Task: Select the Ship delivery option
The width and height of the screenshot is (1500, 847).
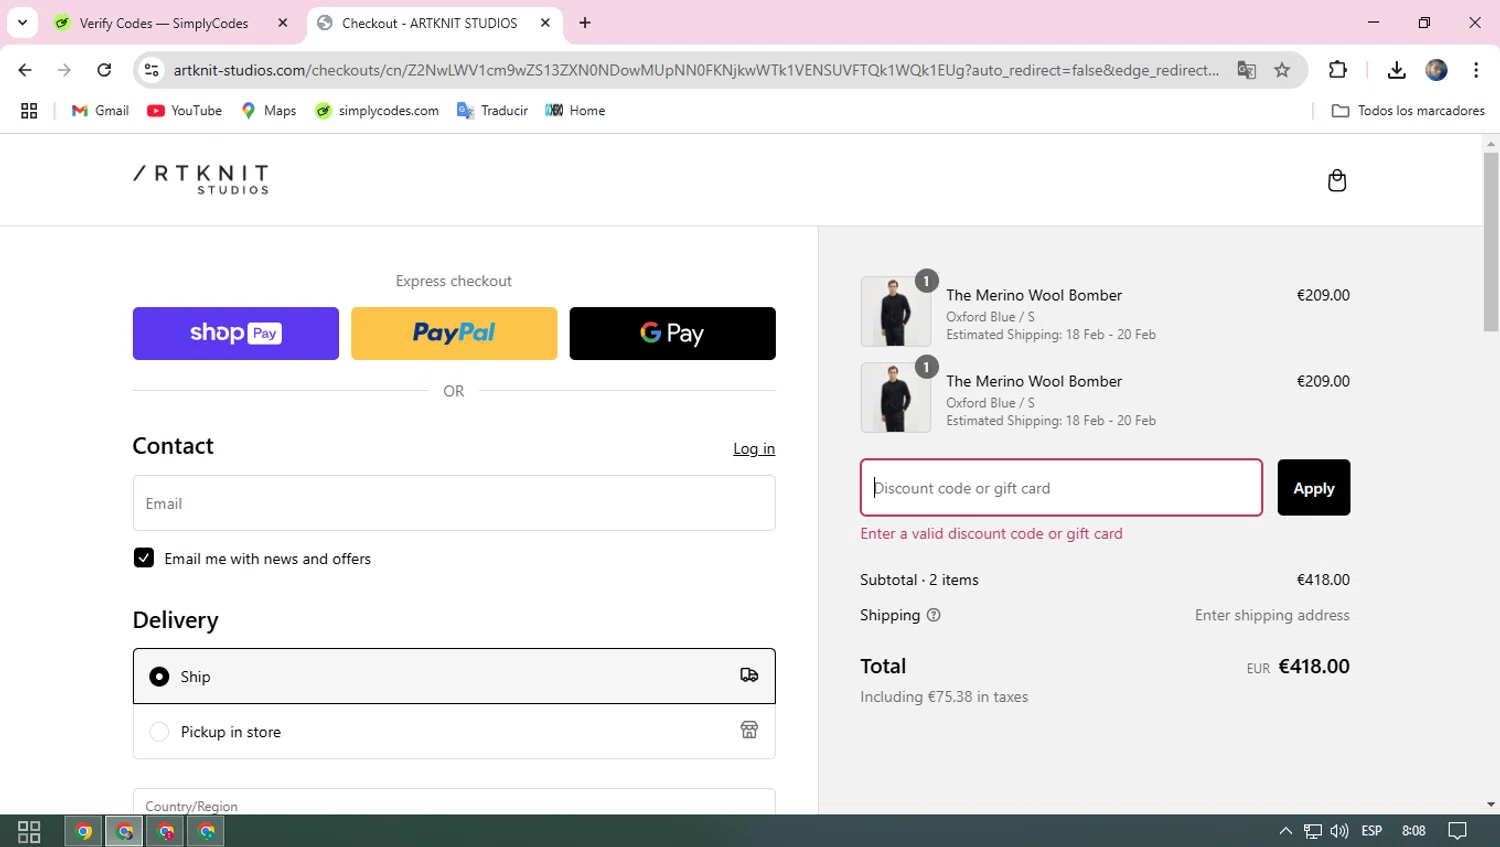Action: pos(159,677)
